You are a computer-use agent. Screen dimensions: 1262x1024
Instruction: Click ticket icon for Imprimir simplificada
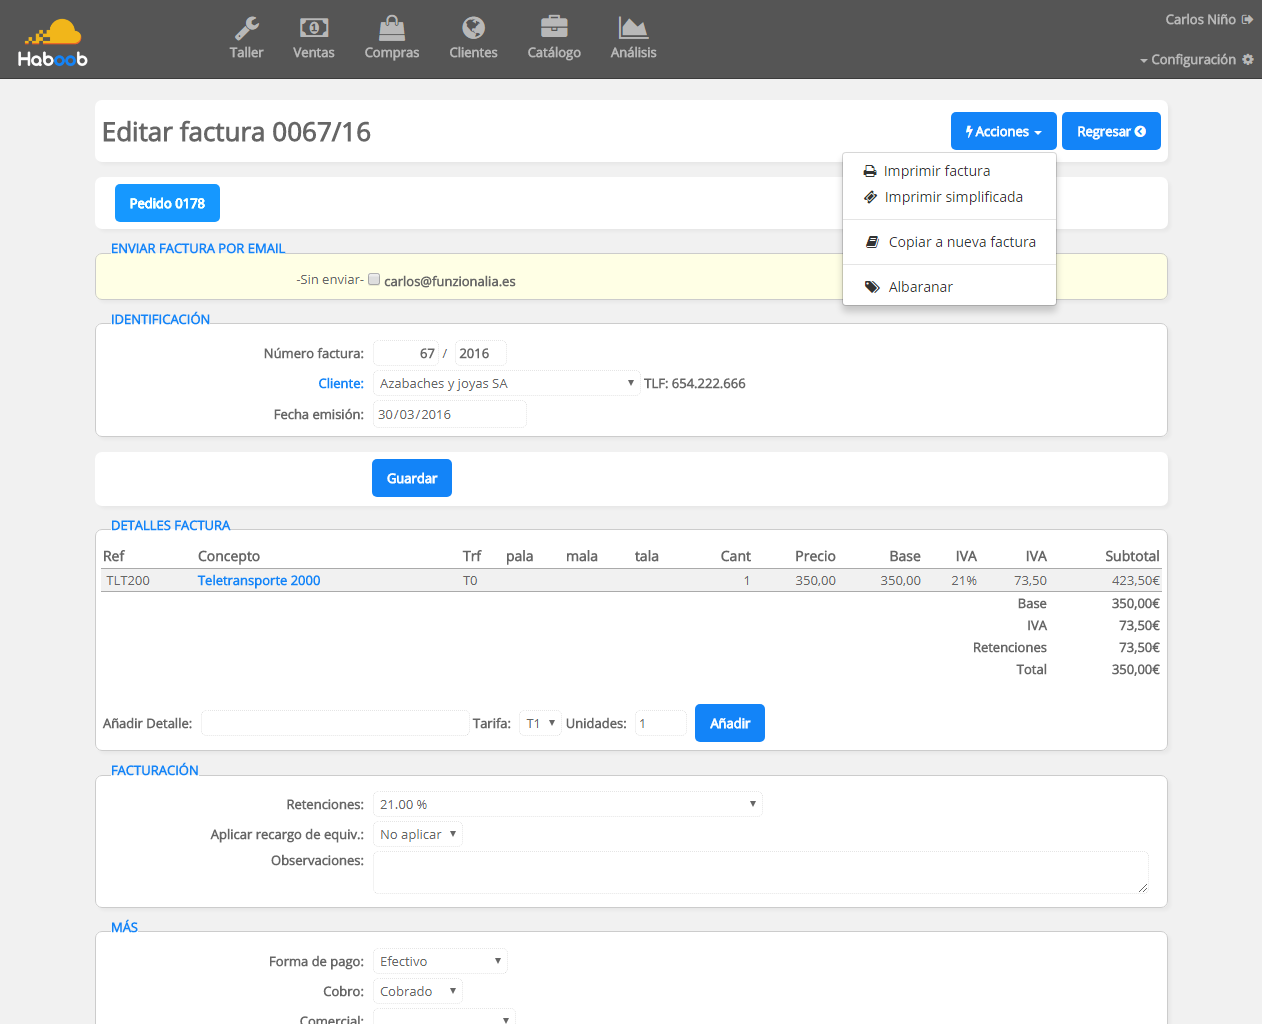(870, 197)
